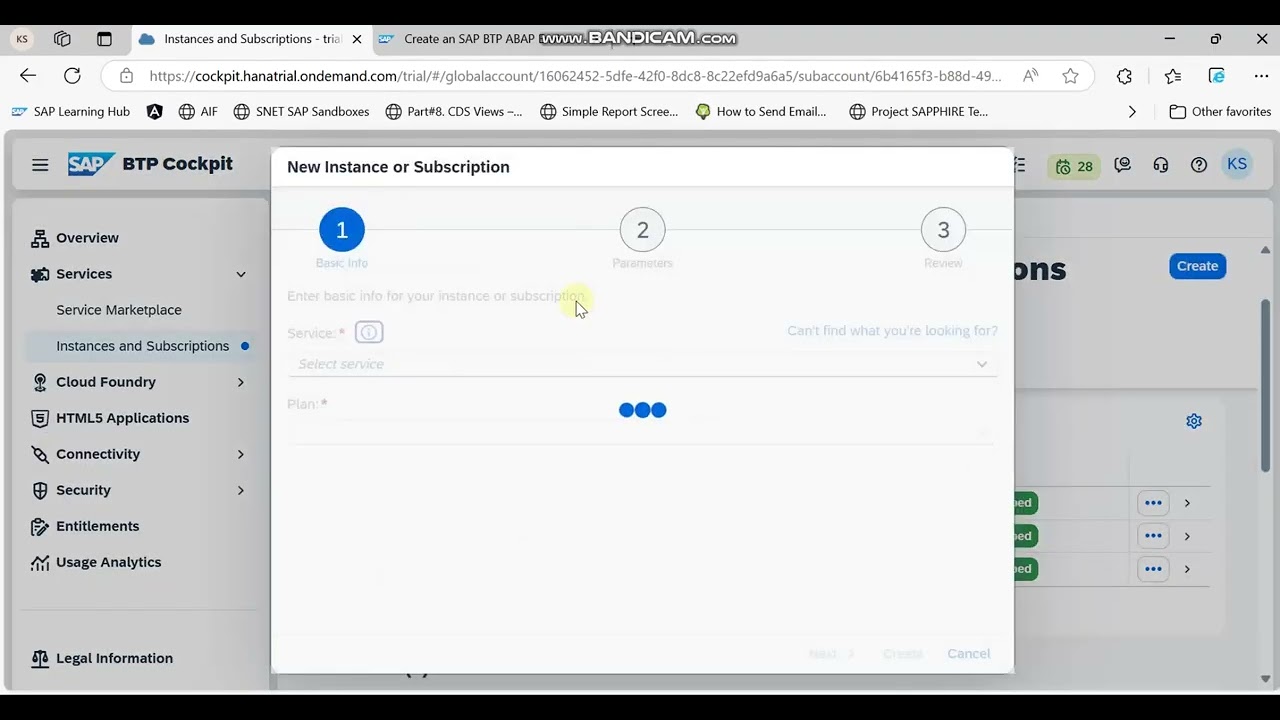Open the feedback chat icon in the header
Image resolution: width=1280 pixels, height=720 pixels.
pos(1123,165)
